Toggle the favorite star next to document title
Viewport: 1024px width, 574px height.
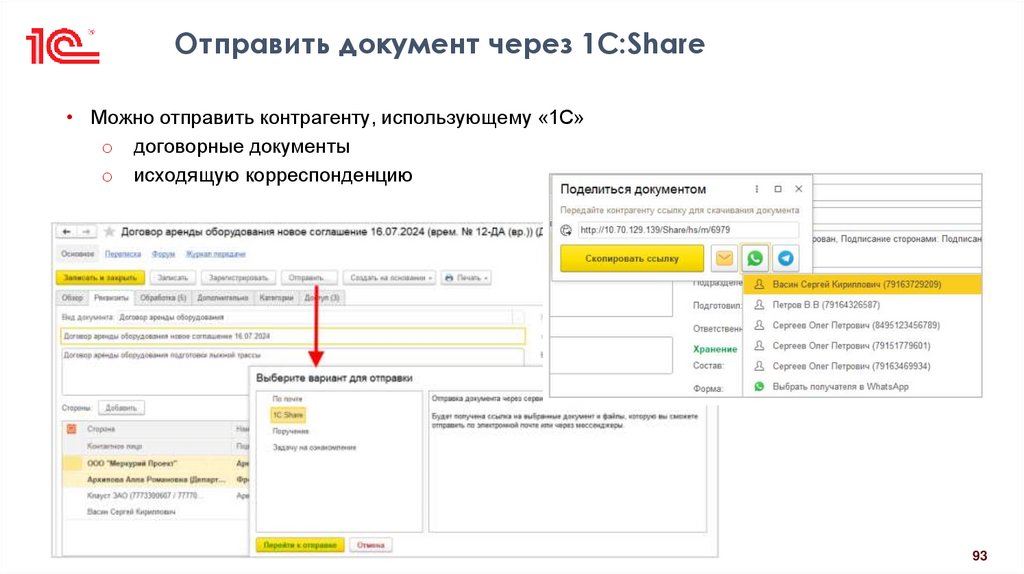pyautogui.click(x=109, y=232)
